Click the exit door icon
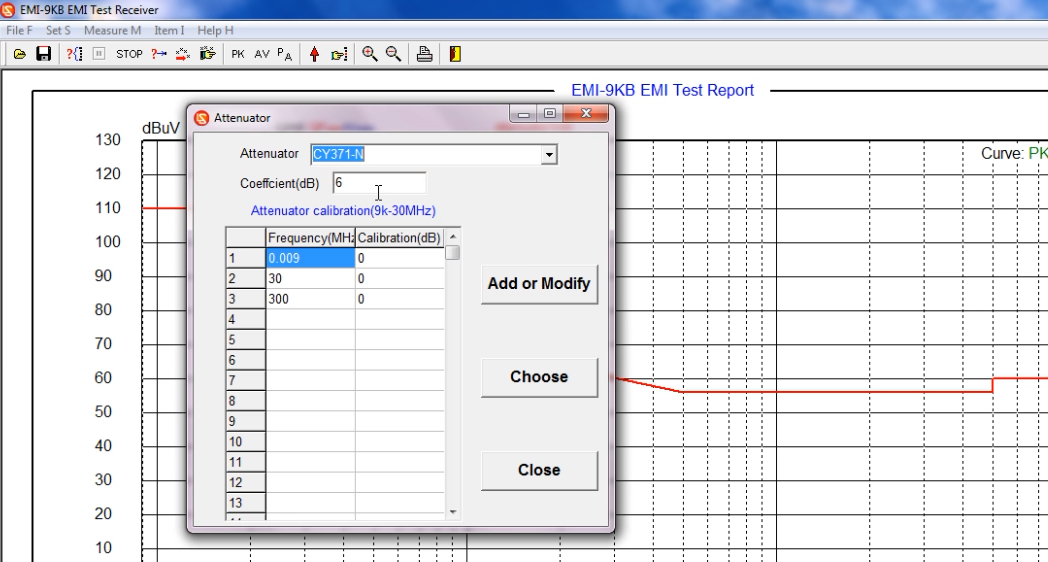Screen dimensions: 1048x562 click(x=455, y=54)
